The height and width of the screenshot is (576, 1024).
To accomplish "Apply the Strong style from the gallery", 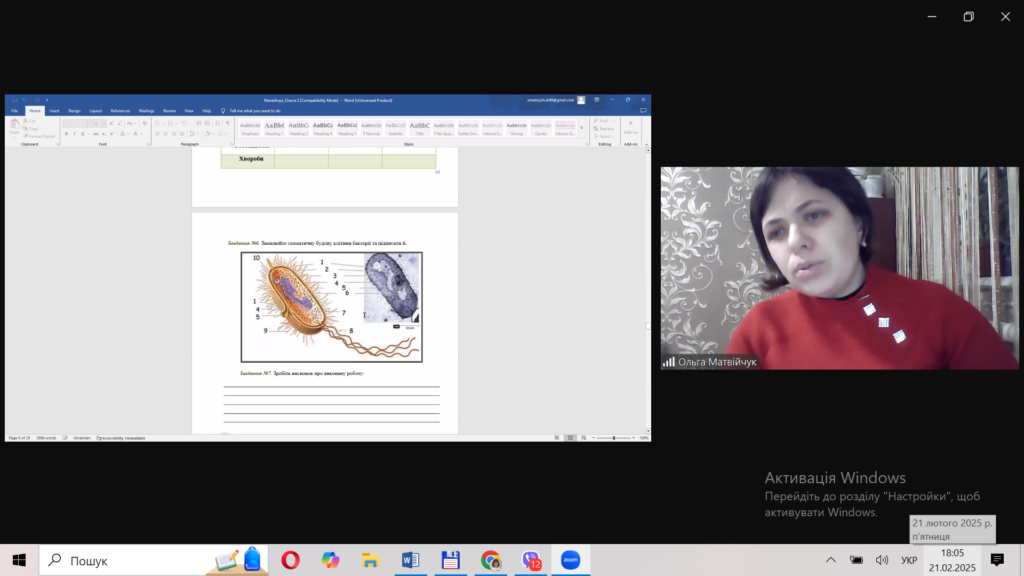I will click(x=516, y=129).
